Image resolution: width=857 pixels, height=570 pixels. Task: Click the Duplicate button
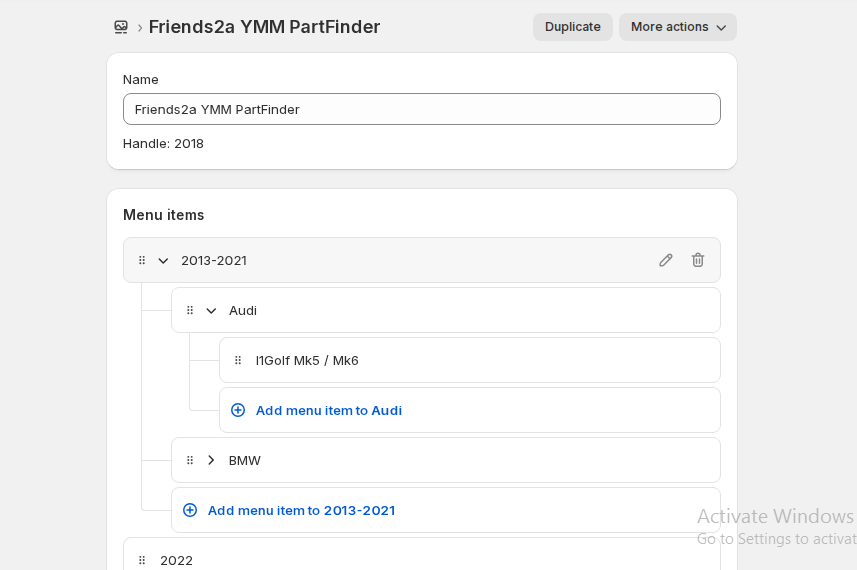click(572, 27)
